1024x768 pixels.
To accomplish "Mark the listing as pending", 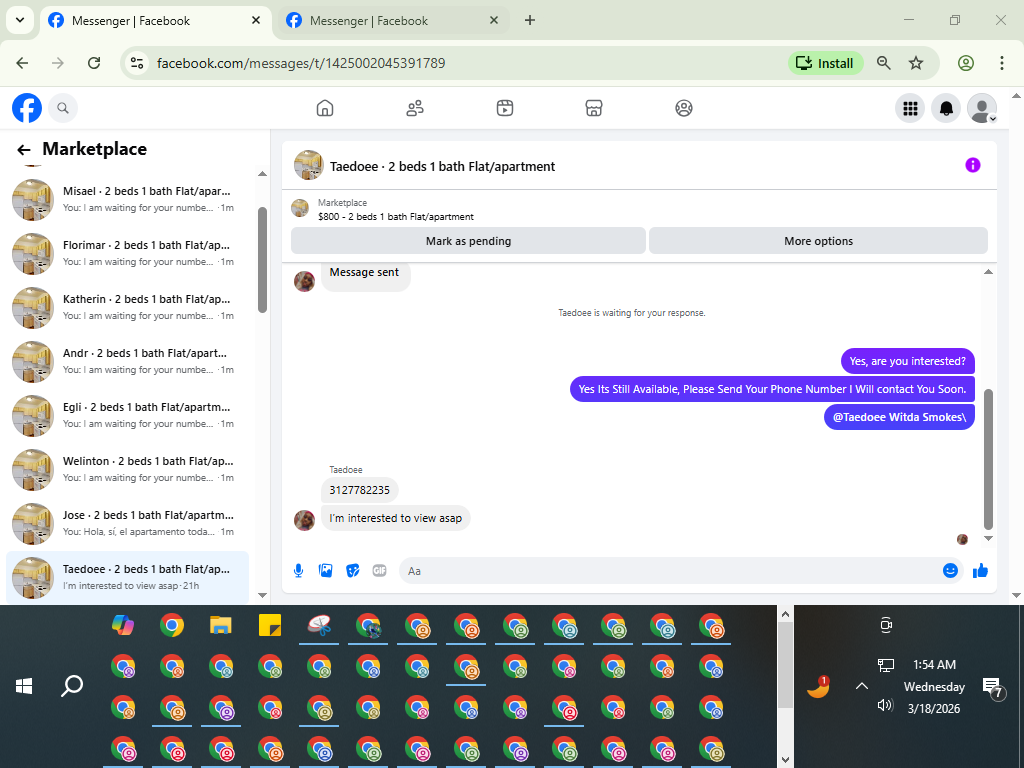I will coord(468,241).
